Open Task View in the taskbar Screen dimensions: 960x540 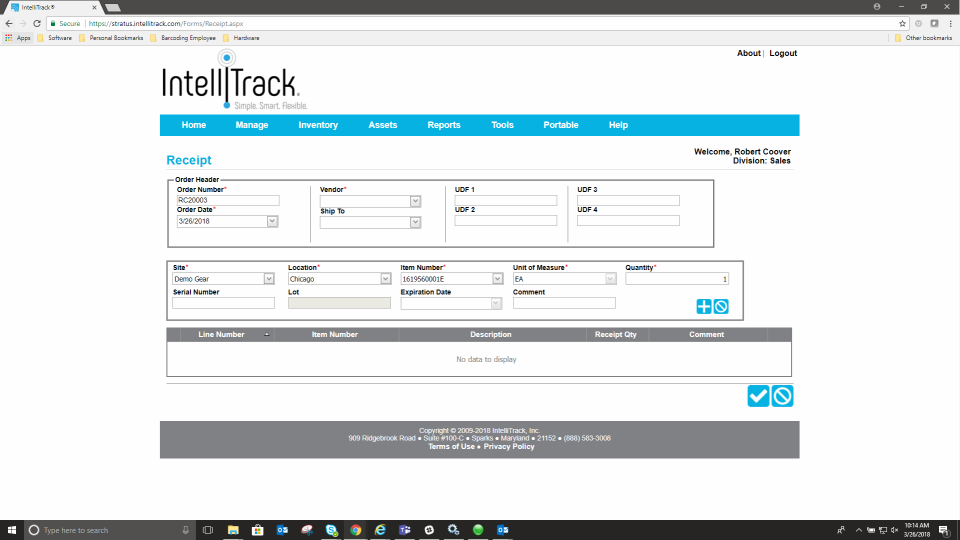point(208,530)
